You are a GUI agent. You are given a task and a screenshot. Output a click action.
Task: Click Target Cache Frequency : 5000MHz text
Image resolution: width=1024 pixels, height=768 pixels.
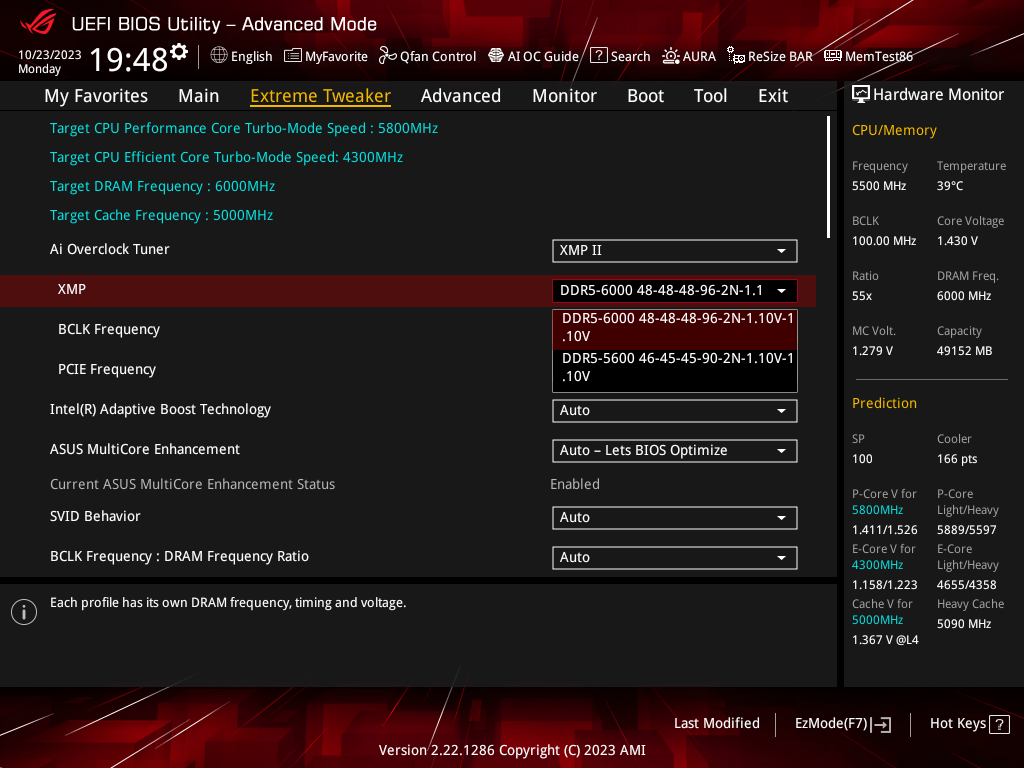coord(161,216)
